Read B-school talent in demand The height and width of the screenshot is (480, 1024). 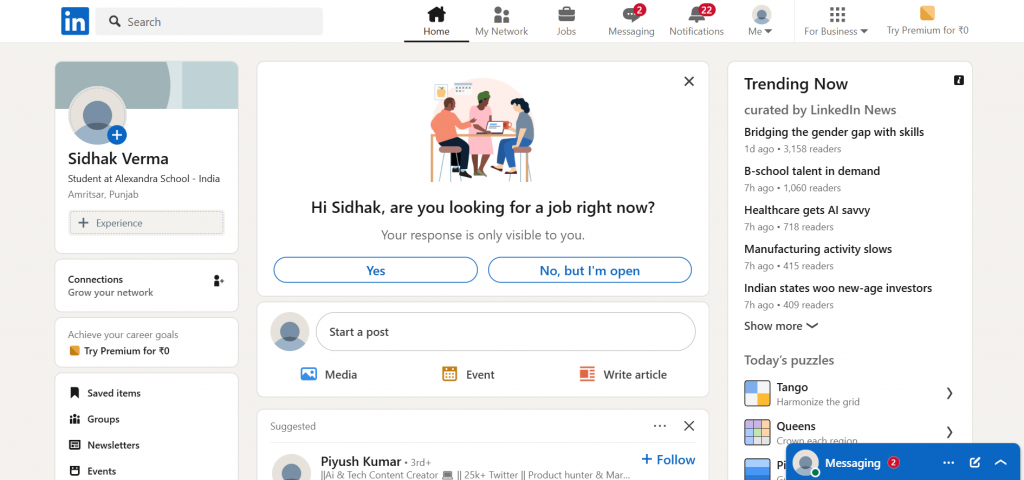pos(812,171)
